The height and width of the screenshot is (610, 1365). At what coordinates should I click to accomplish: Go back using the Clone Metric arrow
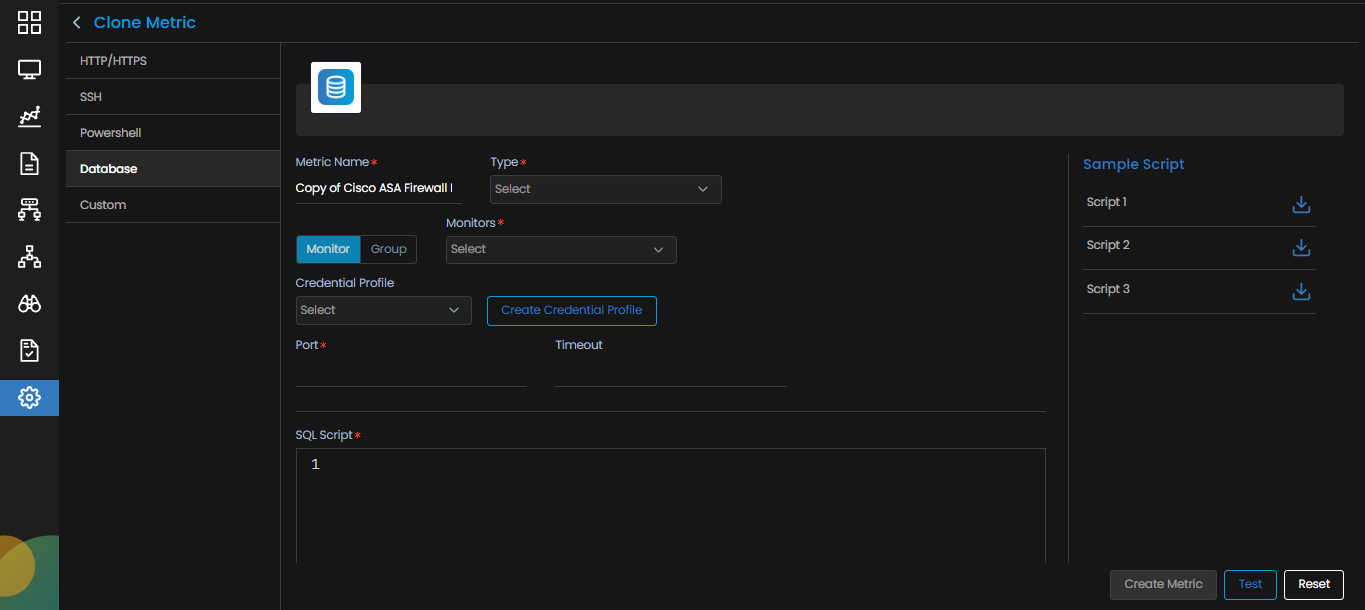[x=77, y=22]
